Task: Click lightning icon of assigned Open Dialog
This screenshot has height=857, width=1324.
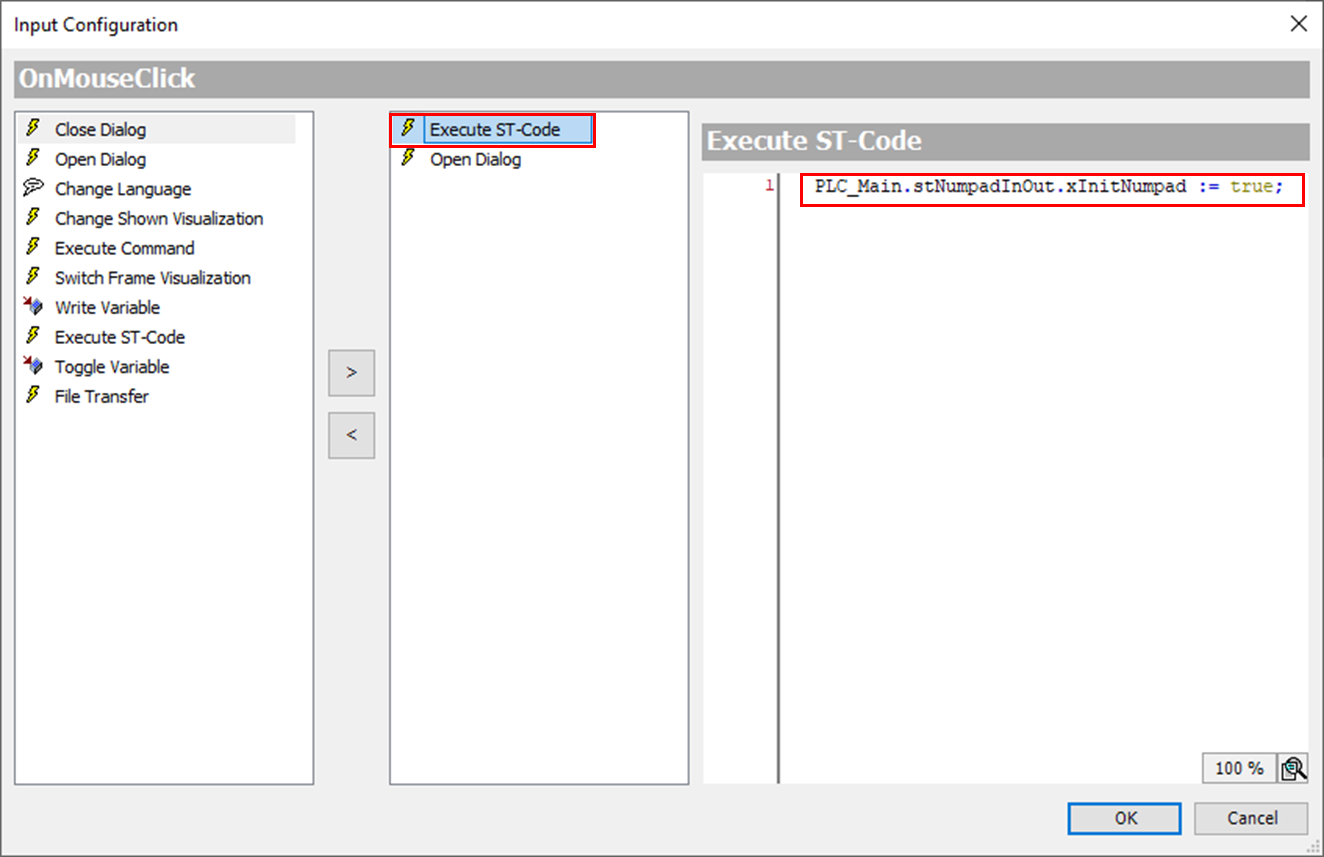Action: 407,159
